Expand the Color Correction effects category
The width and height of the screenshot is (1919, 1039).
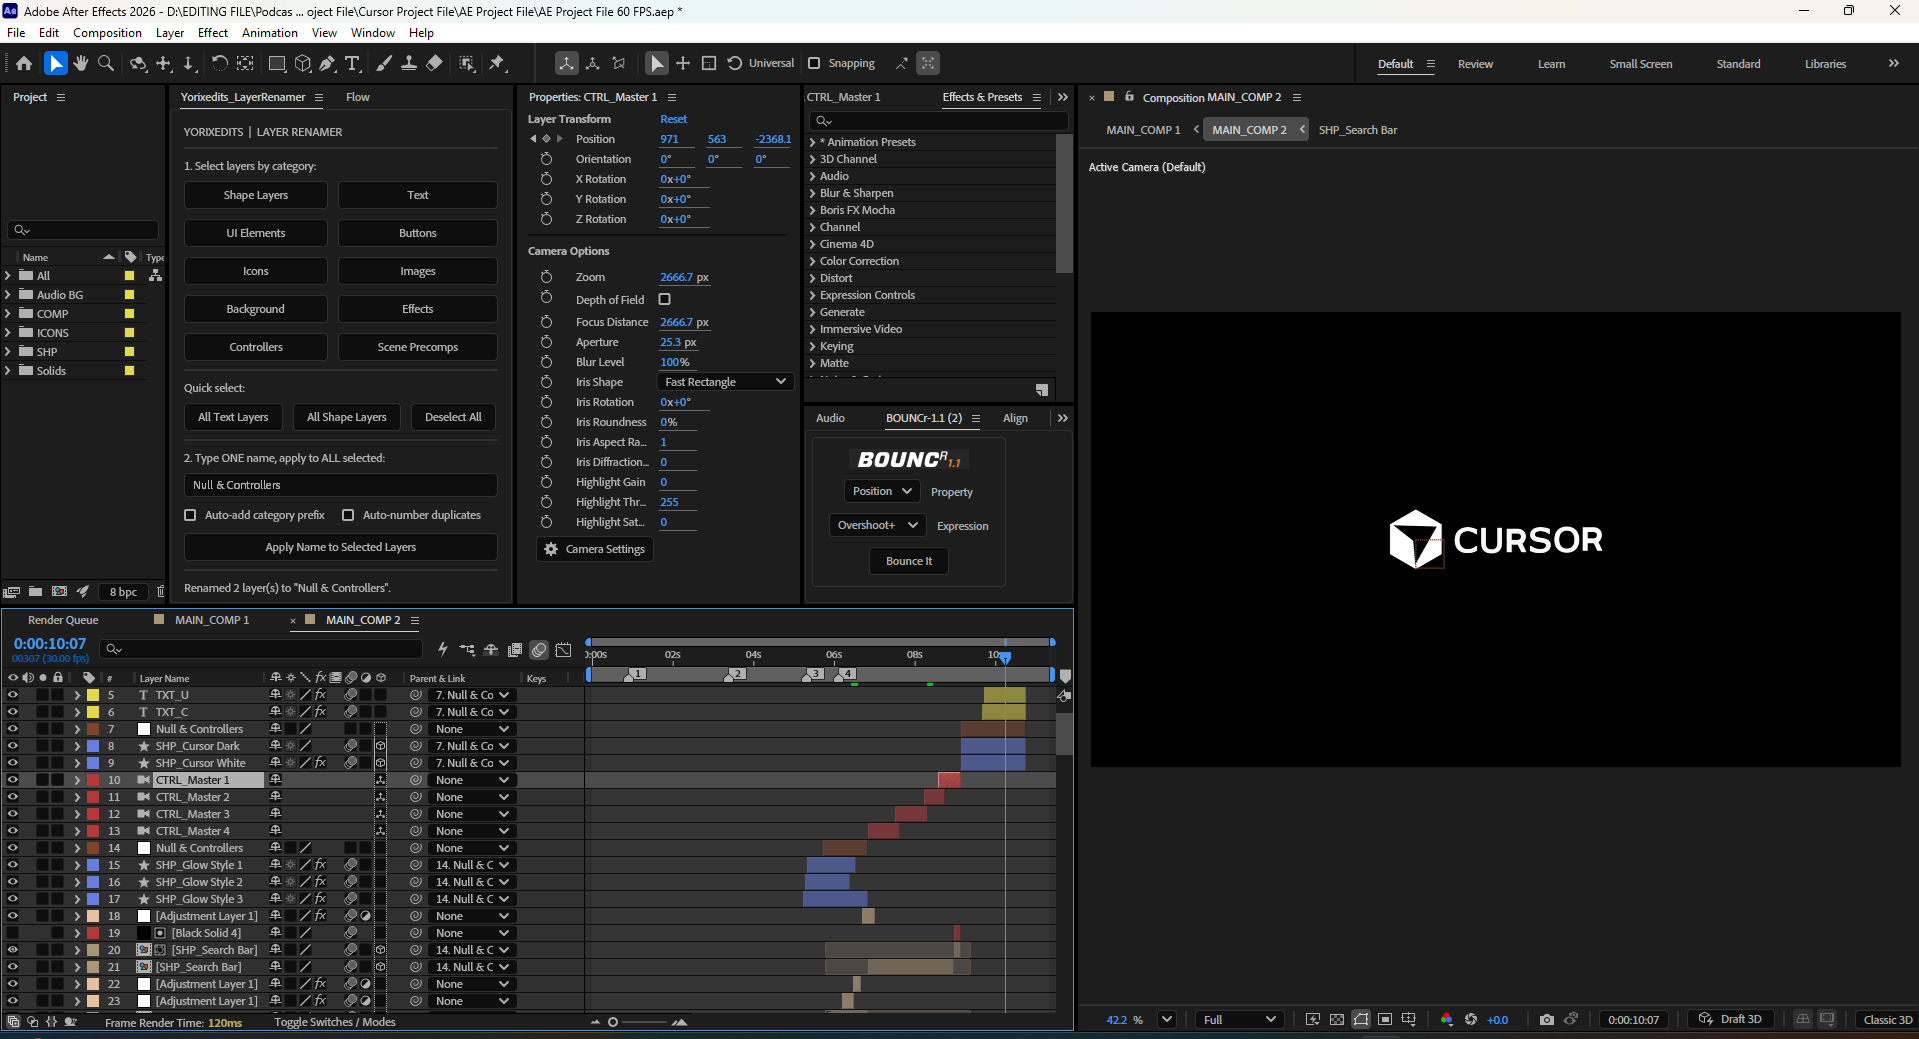click(x=812, y=261)
